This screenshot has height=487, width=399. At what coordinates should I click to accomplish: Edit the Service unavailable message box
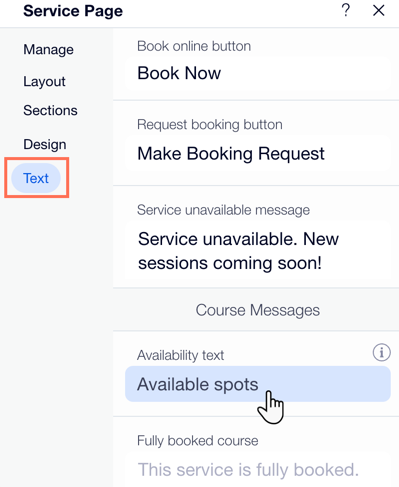[x=258, y=251]
